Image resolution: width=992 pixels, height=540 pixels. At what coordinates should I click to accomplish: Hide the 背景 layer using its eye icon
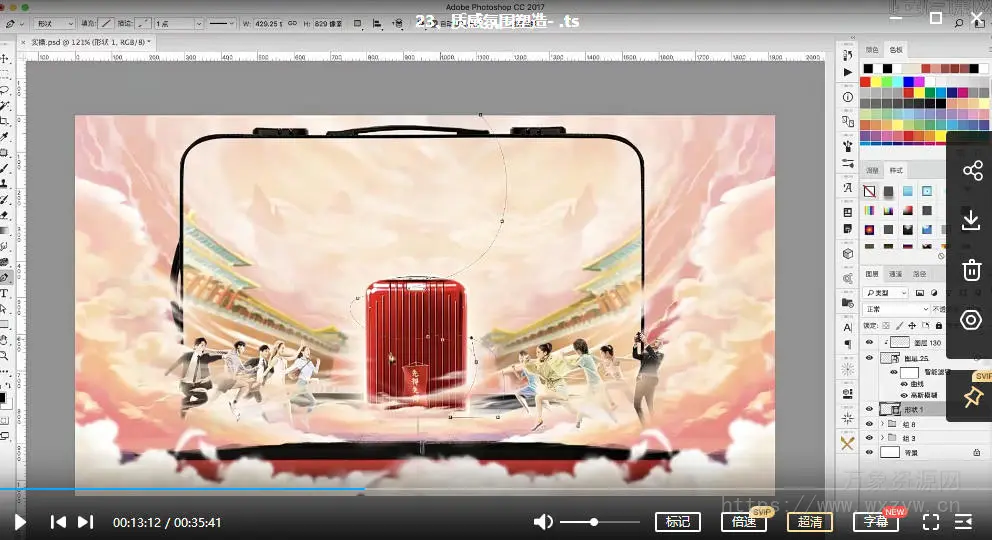869,452
